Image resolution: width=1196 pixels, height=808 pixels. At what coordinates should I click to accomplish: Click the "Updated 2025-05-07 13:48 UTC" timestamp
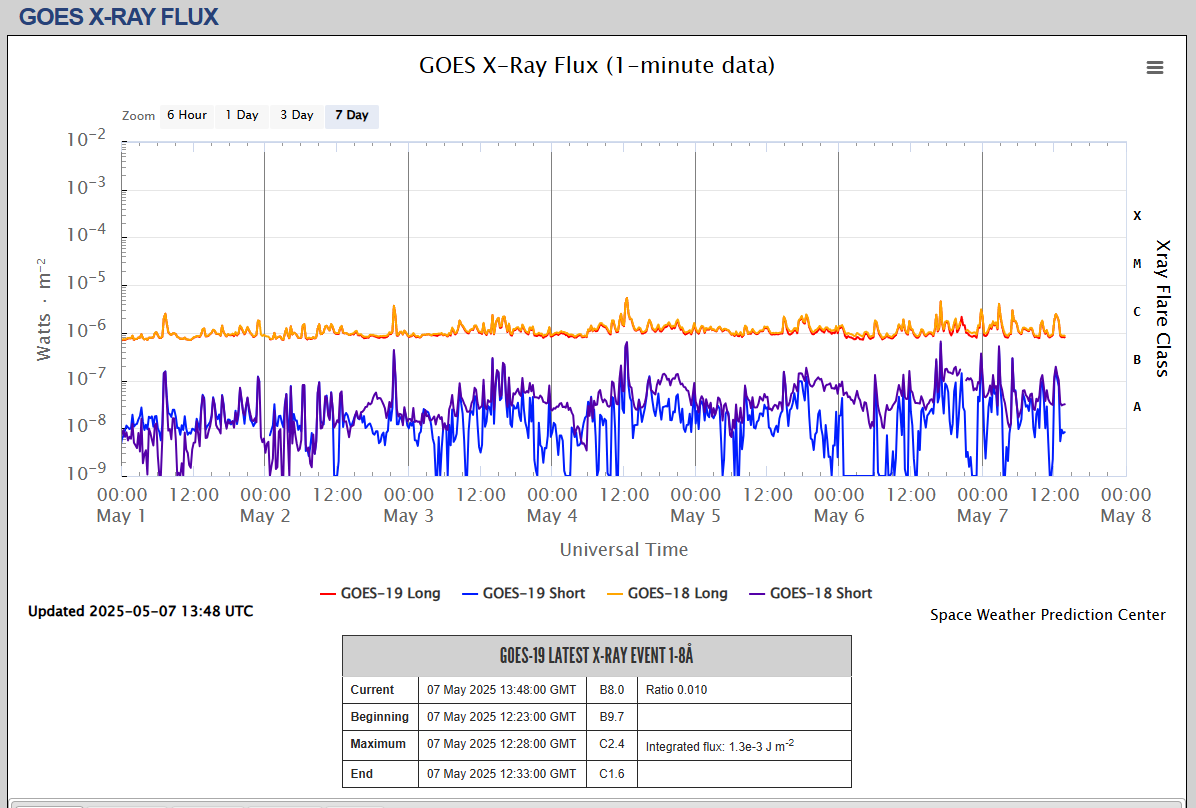[x=140, y=611]
